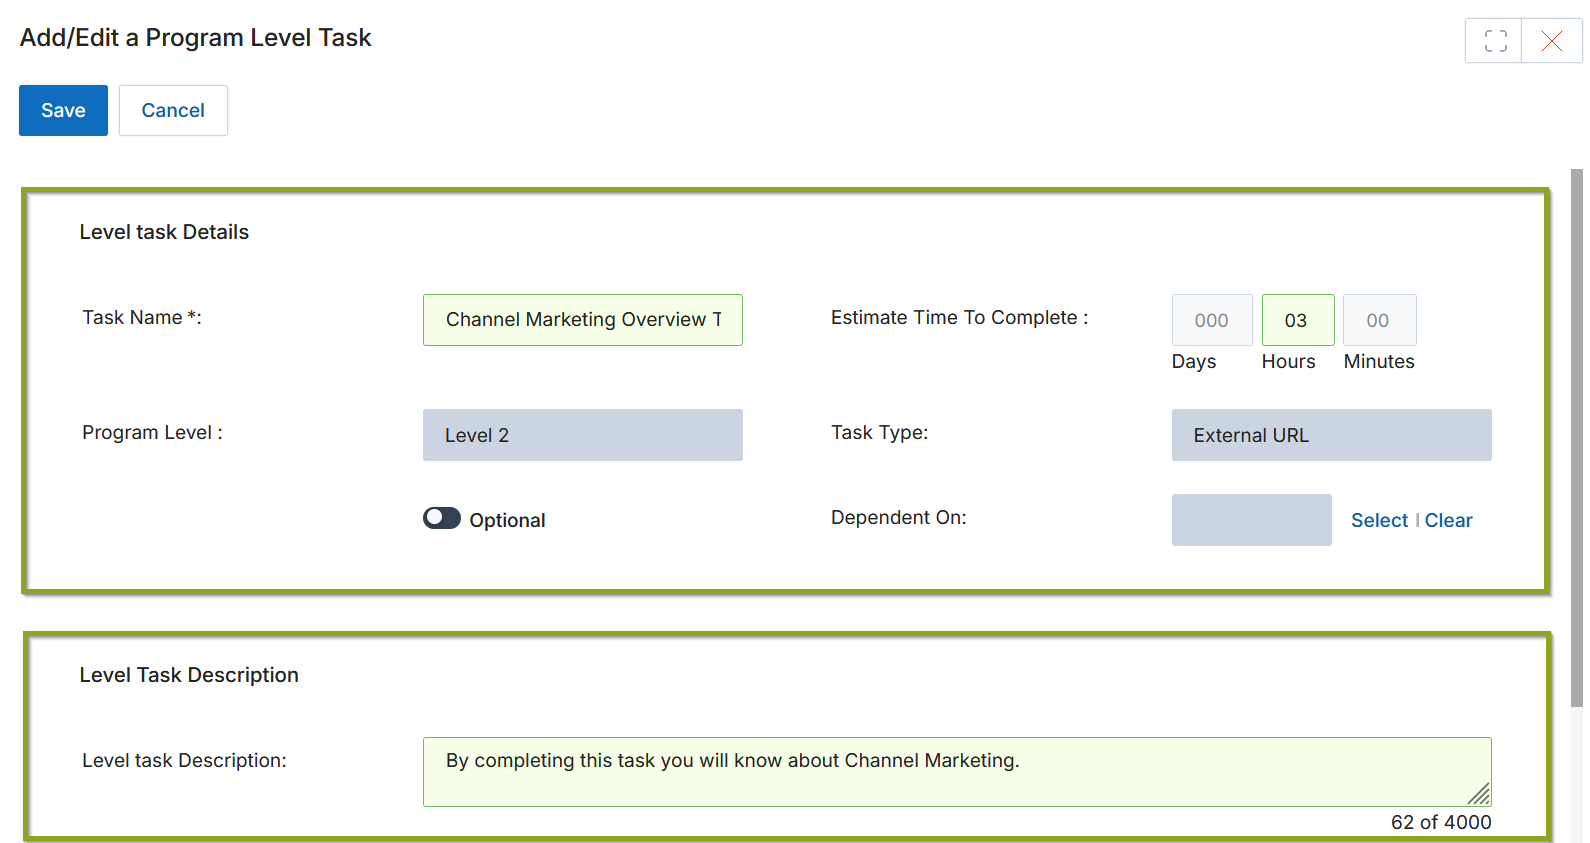Image resolution: width=1590 pixels, height=843 pixels.
Task: Click the '62 of 4000' character counter
Action: (x=1441, y=822)
